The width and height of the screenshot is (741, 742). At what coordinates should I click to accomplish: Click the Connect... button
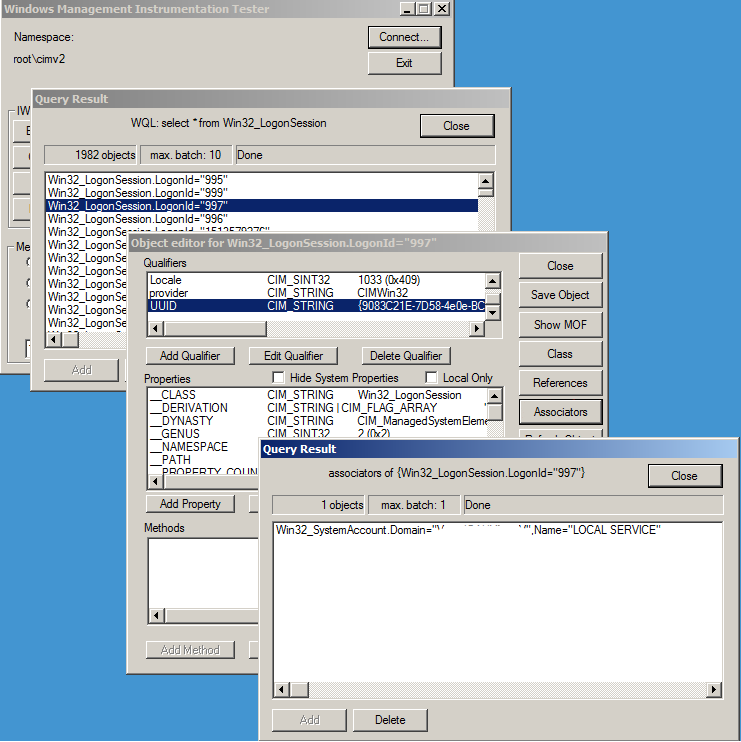[x=404, y=37]
